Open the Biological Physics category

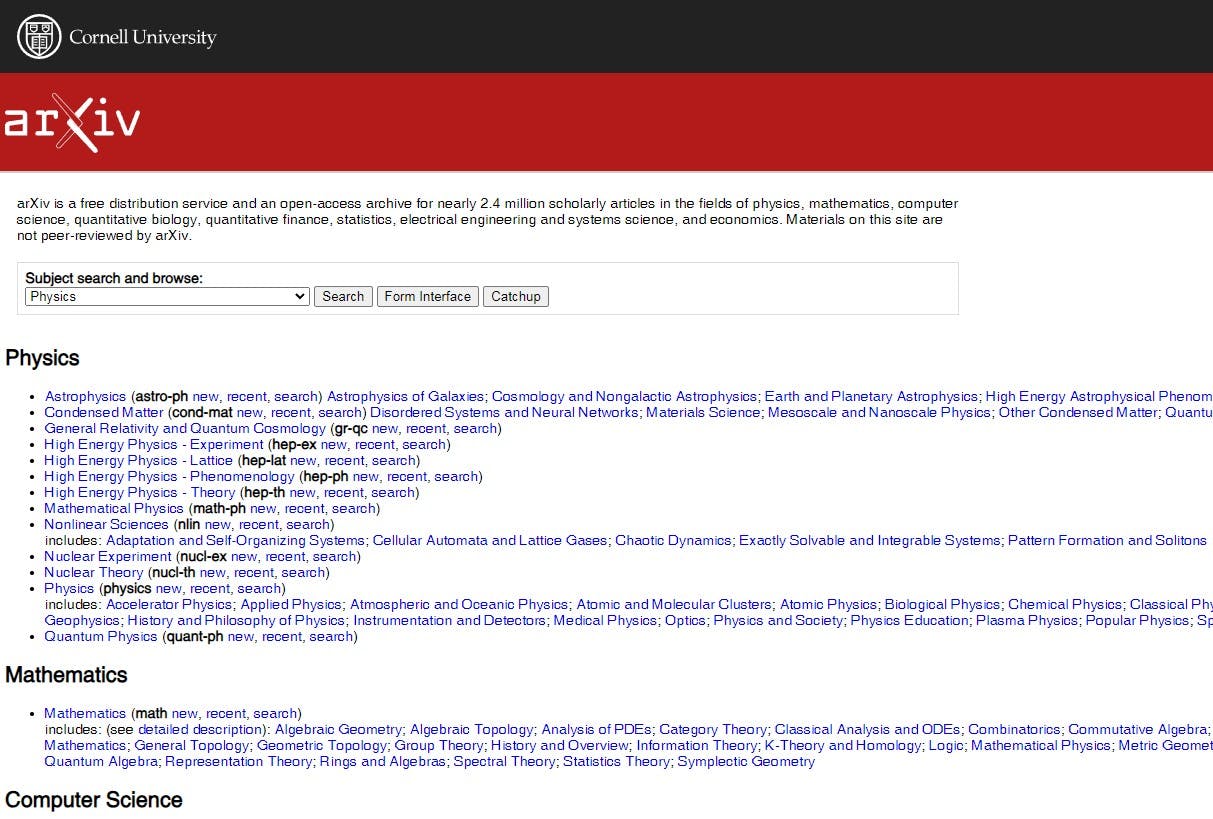tap(942, 605)
